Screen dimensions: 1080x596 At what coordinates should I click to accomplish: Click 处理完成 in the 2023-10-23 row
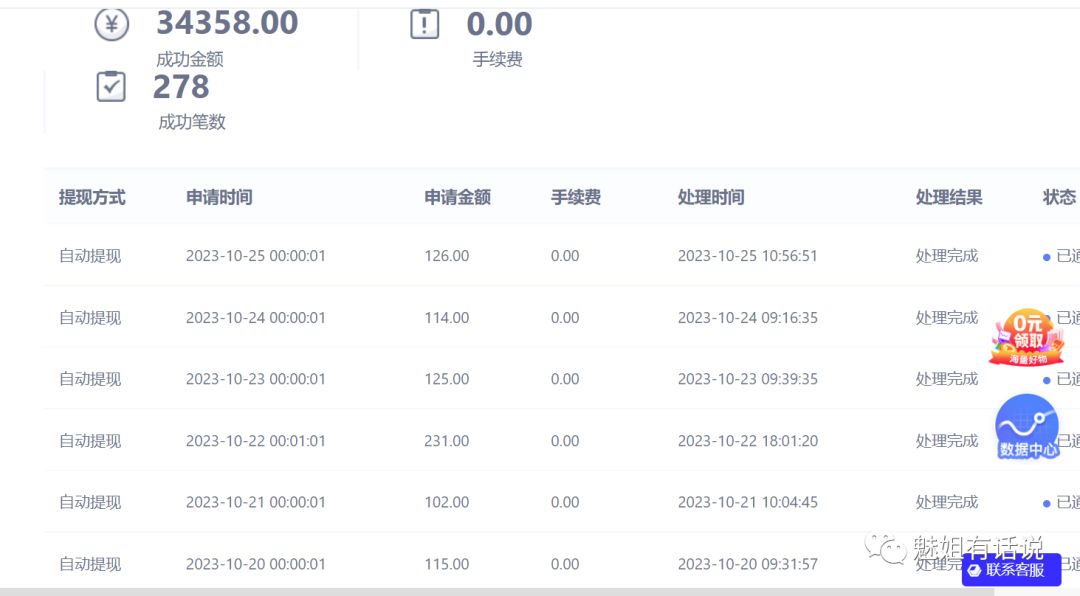[947, 379]
